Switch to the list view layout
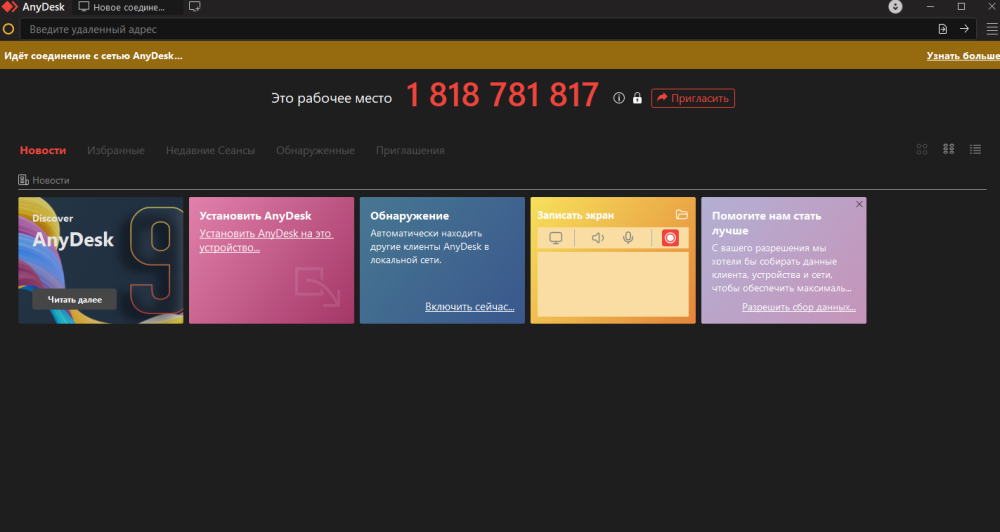1000x532 pixels. (976, 149)
